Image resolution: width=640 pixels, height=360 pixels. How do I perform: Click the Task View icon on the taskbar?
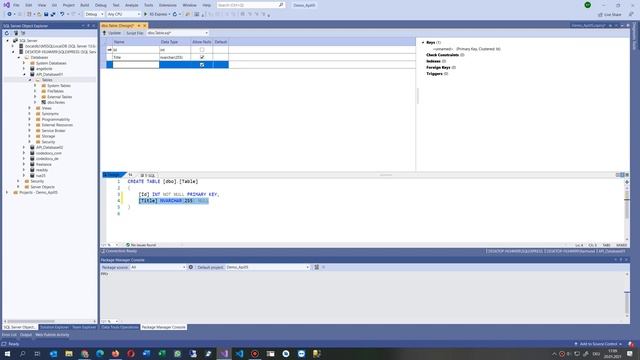tap(37, 353)
